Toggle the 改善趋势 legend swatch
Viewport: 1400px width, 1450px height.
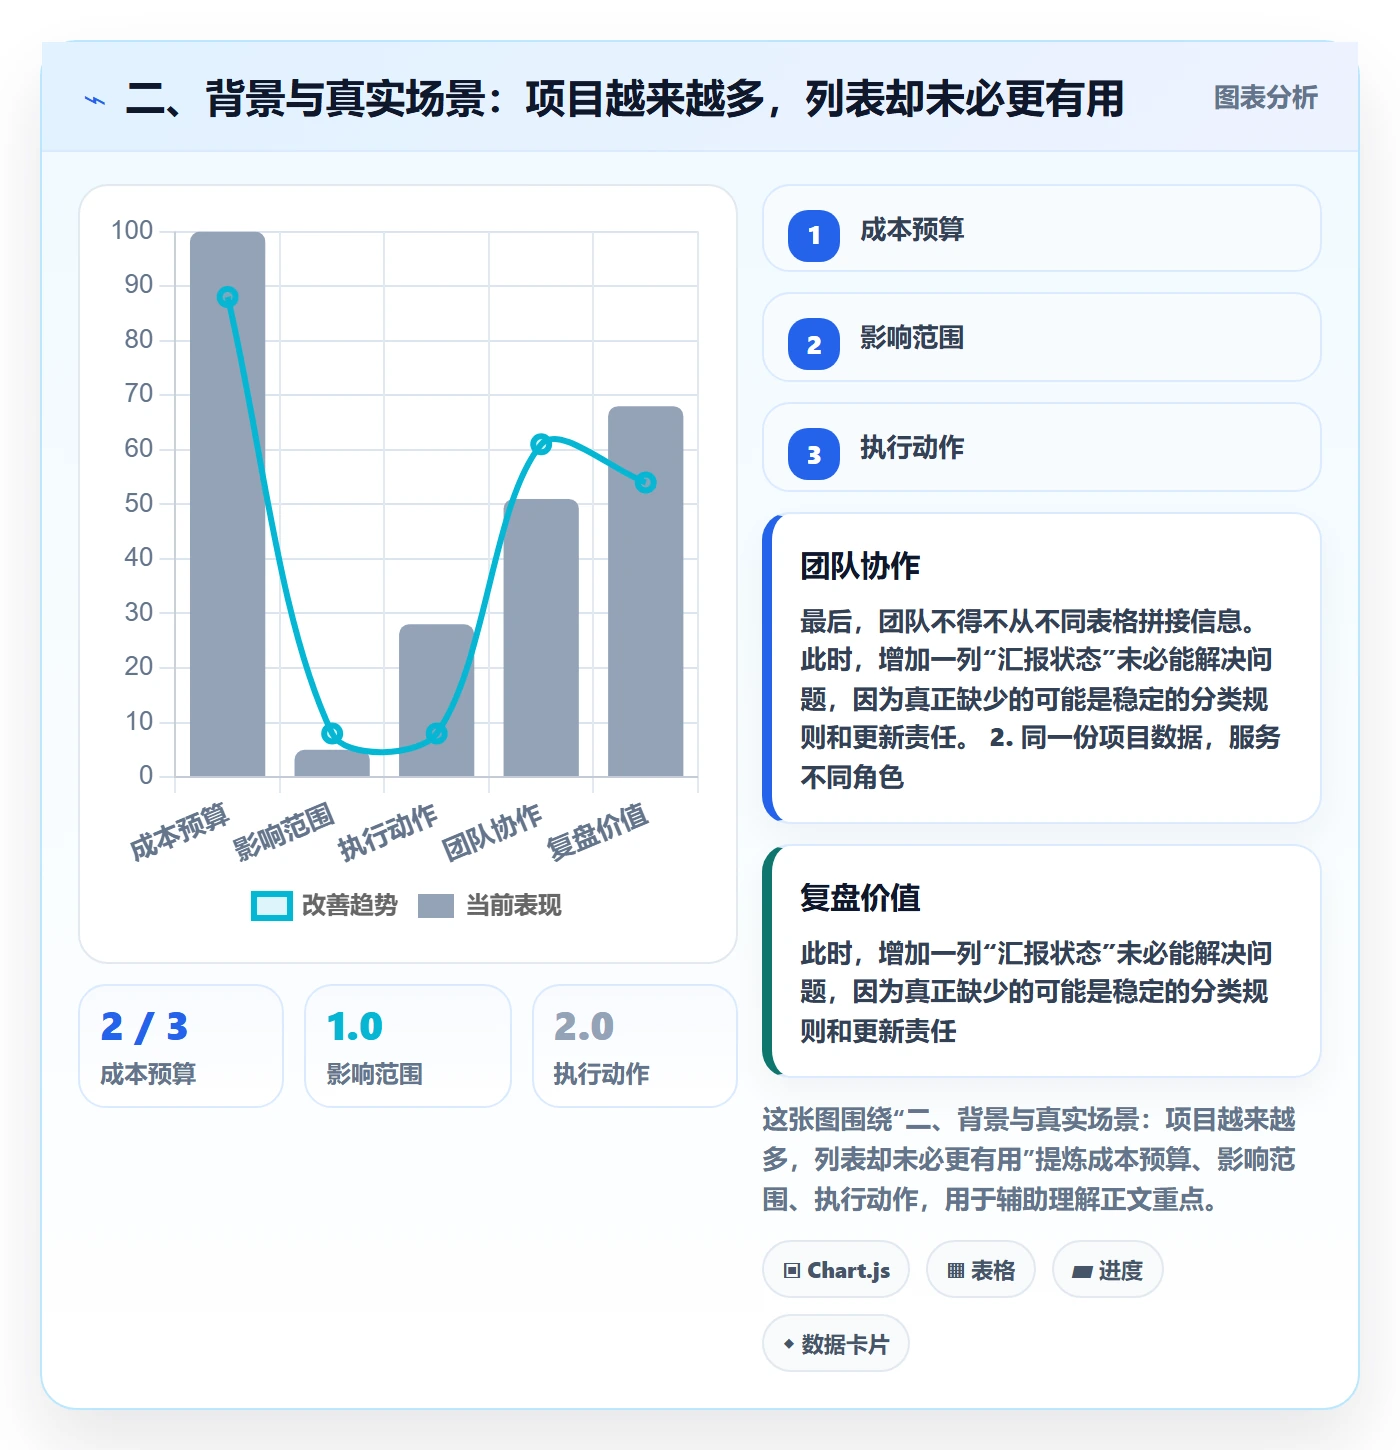coord(271,905)
